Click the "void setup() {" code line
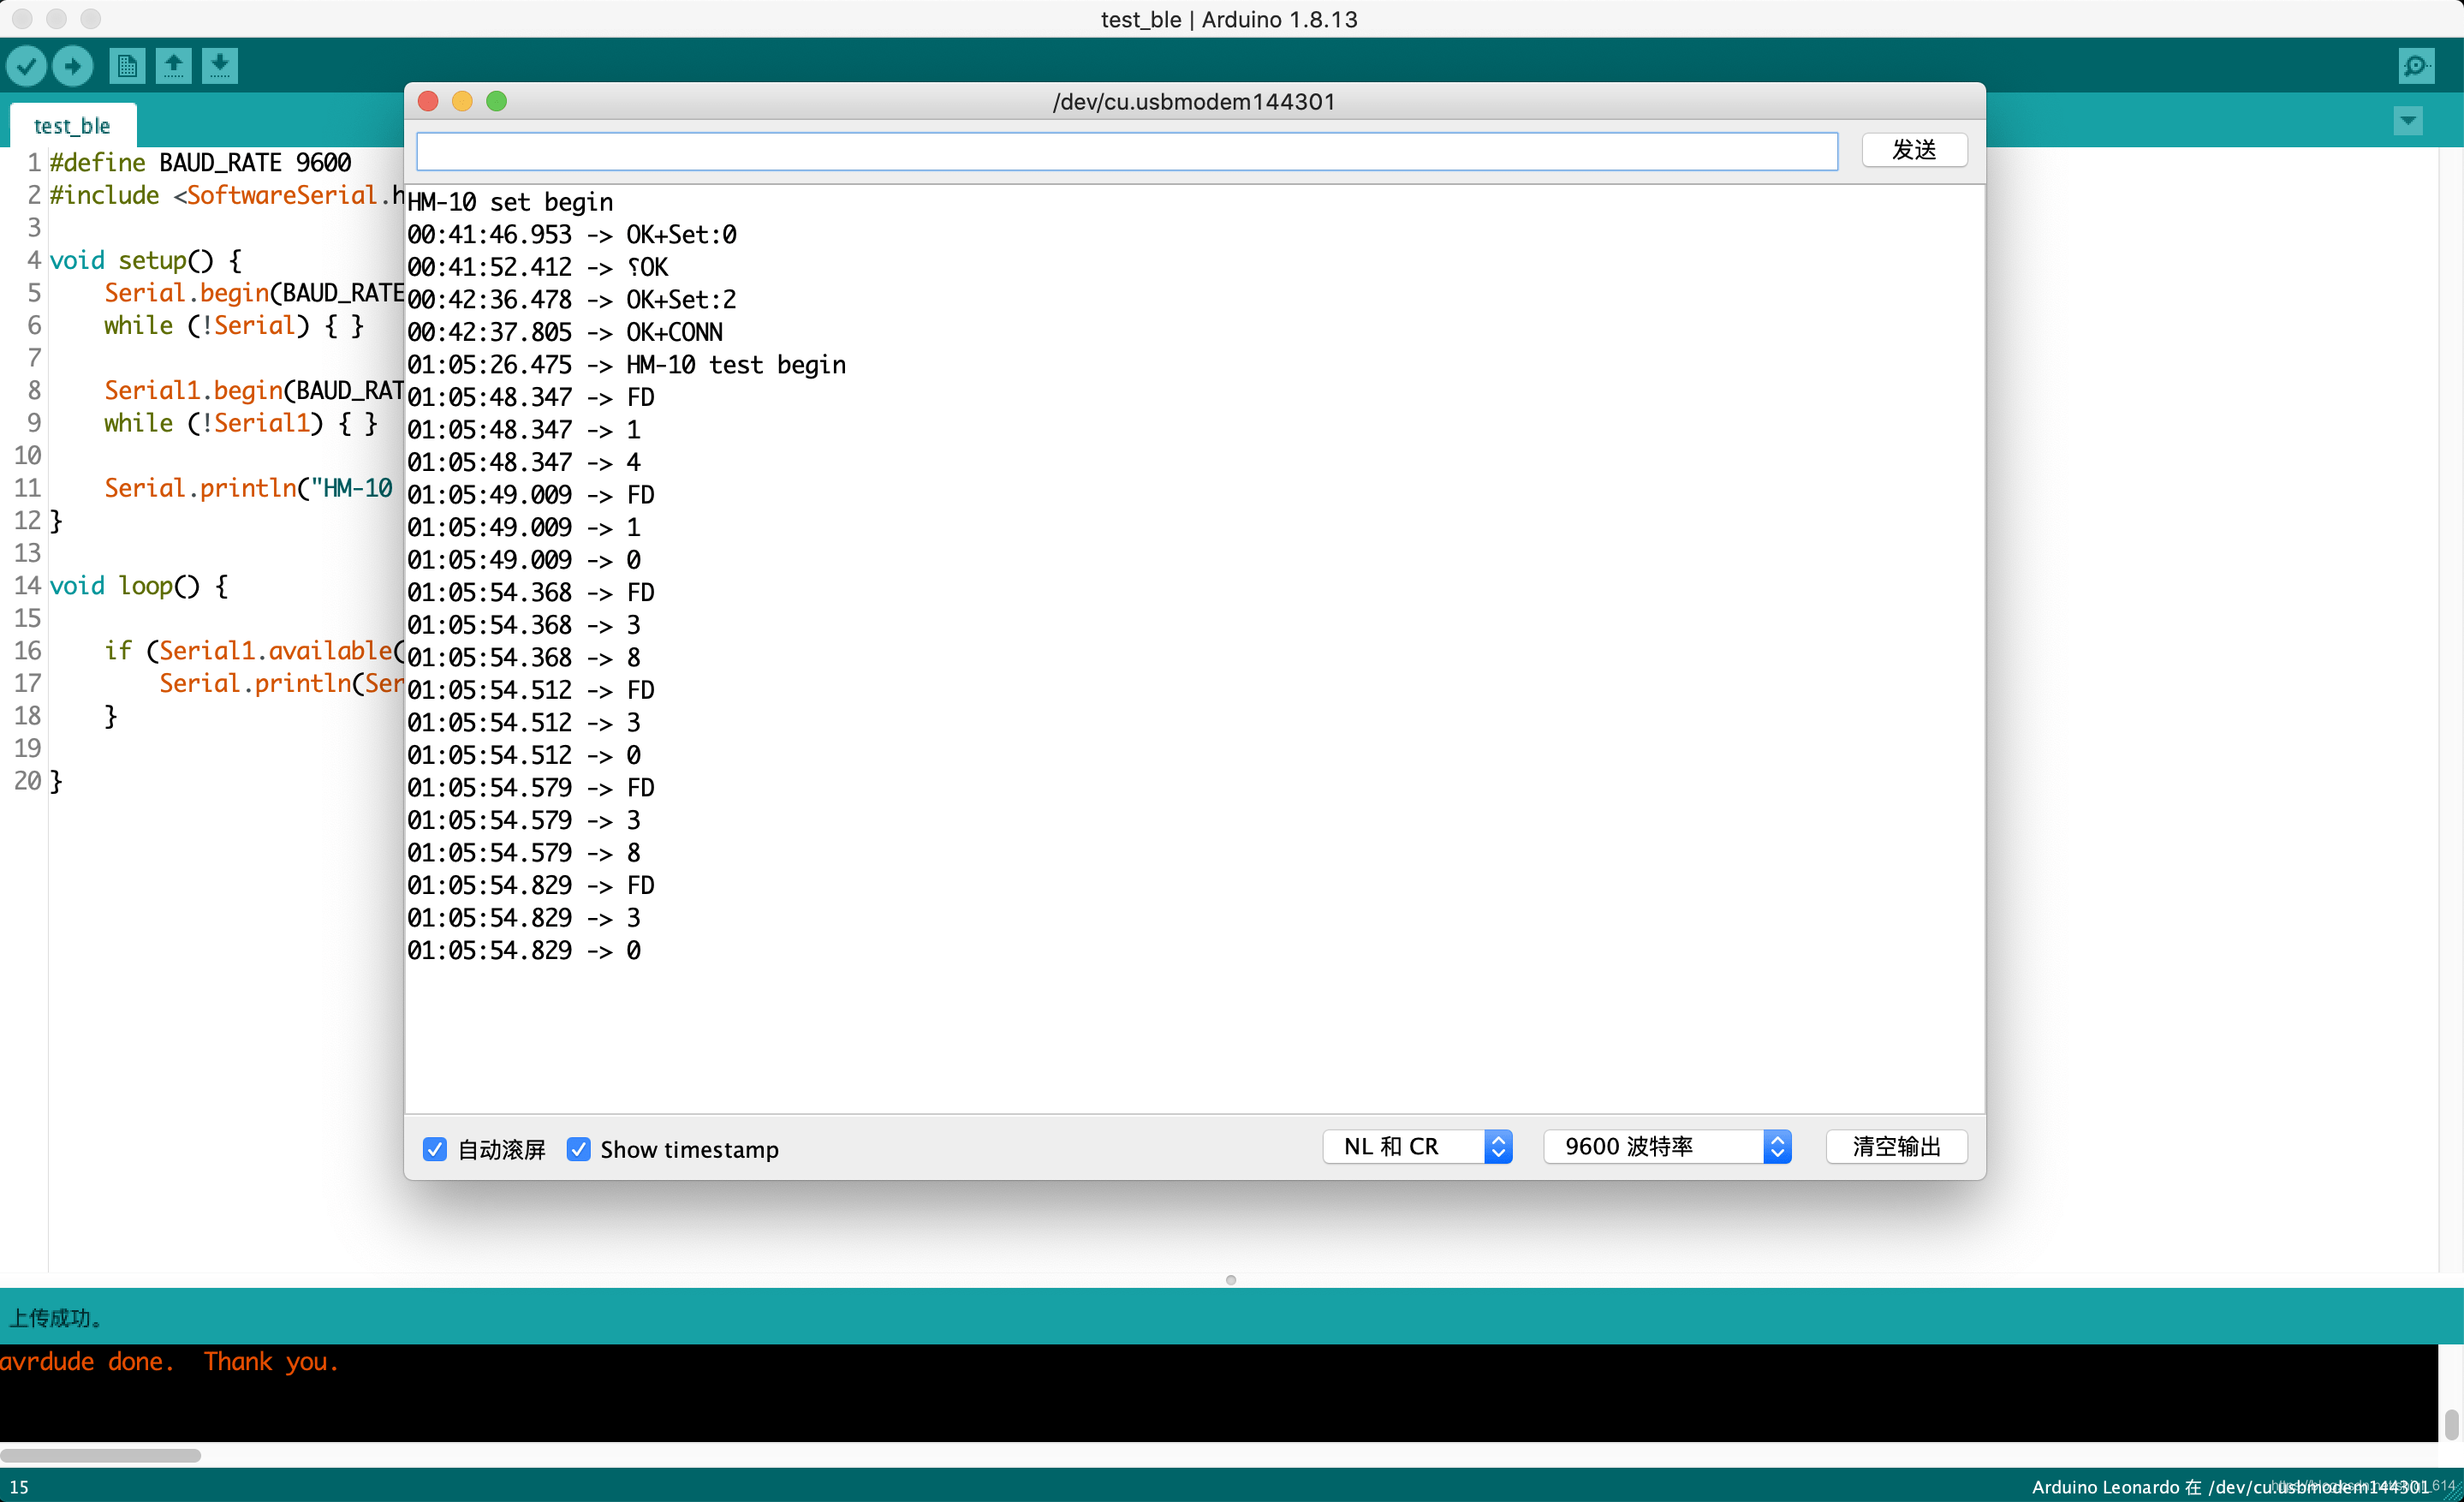 click(146, 260)
